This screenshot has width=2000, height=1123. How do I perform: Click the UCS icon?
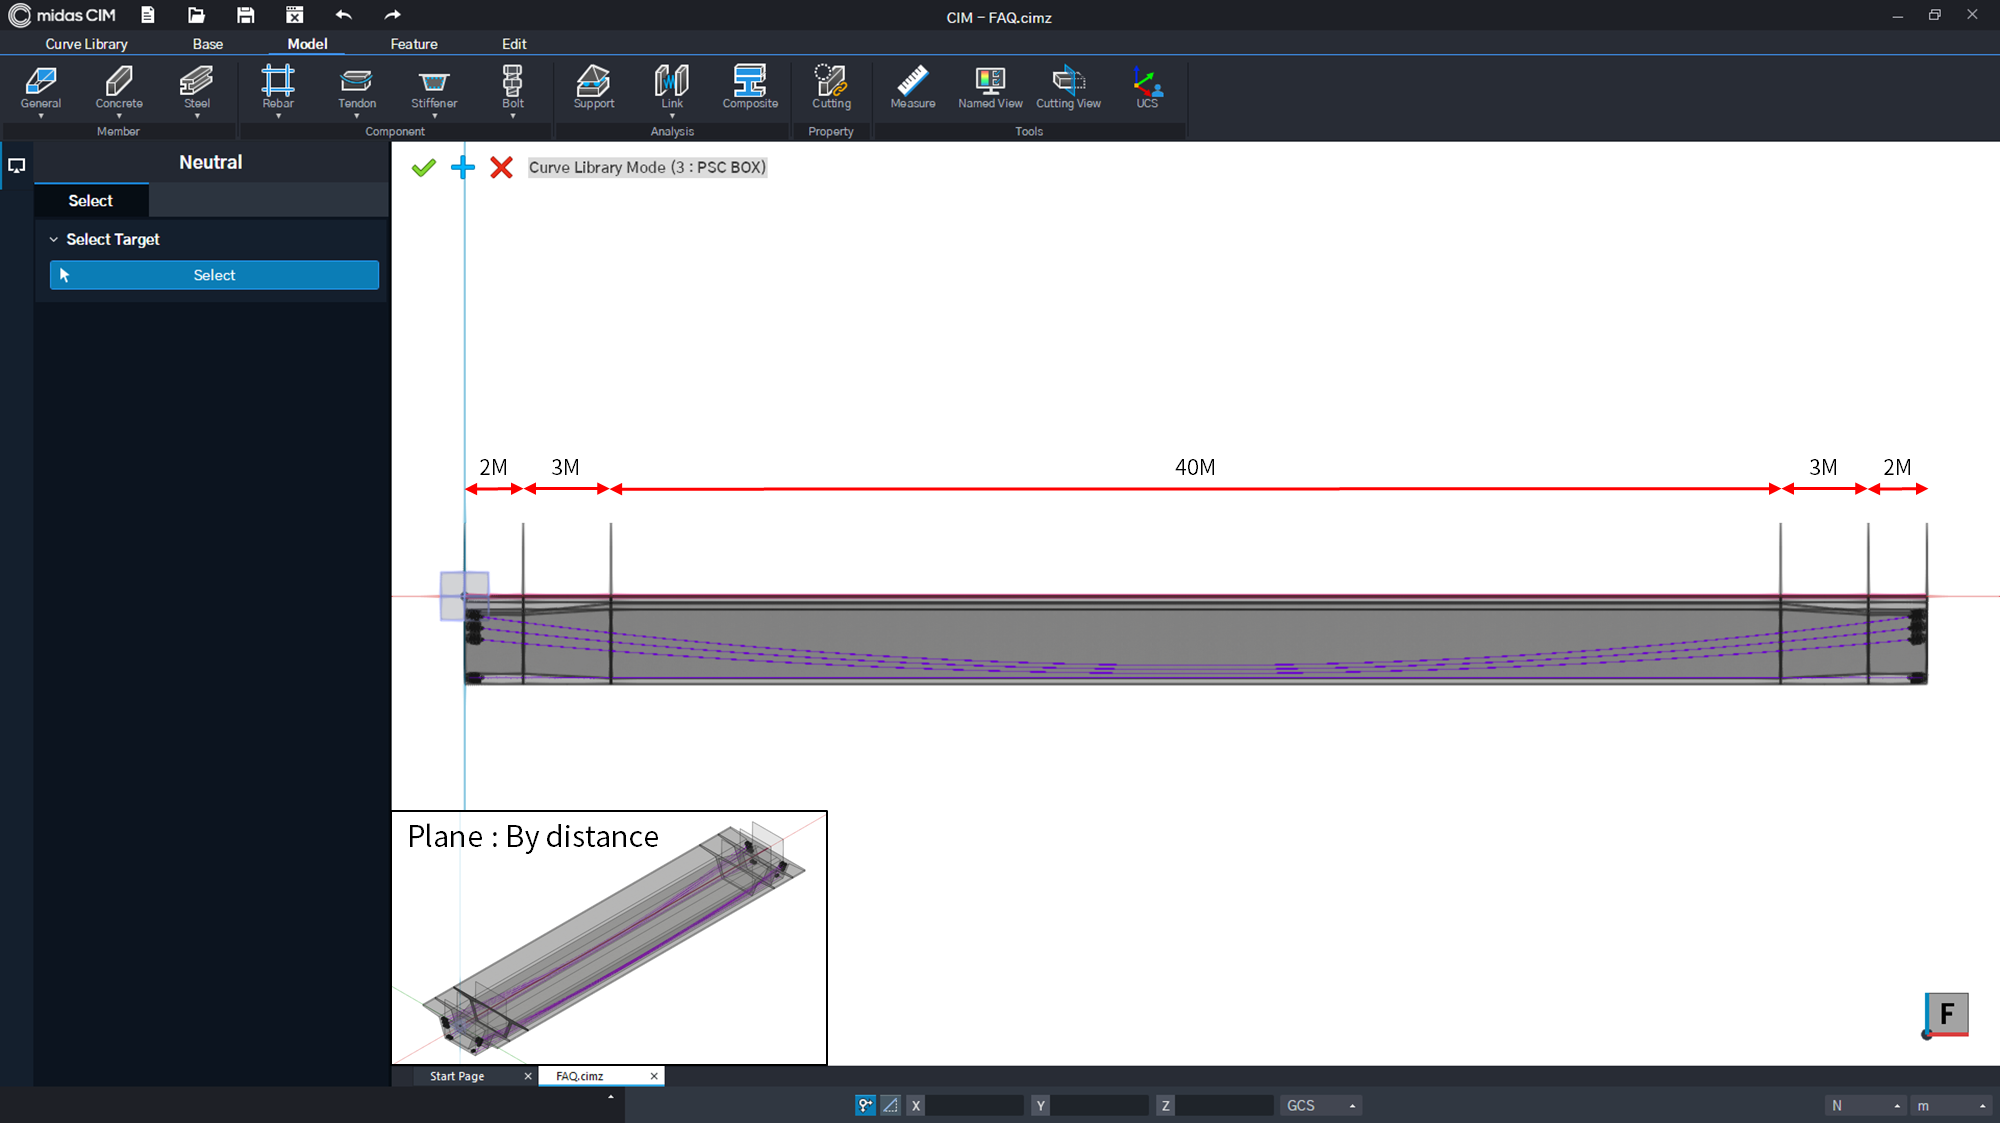tap(1146, 88)
